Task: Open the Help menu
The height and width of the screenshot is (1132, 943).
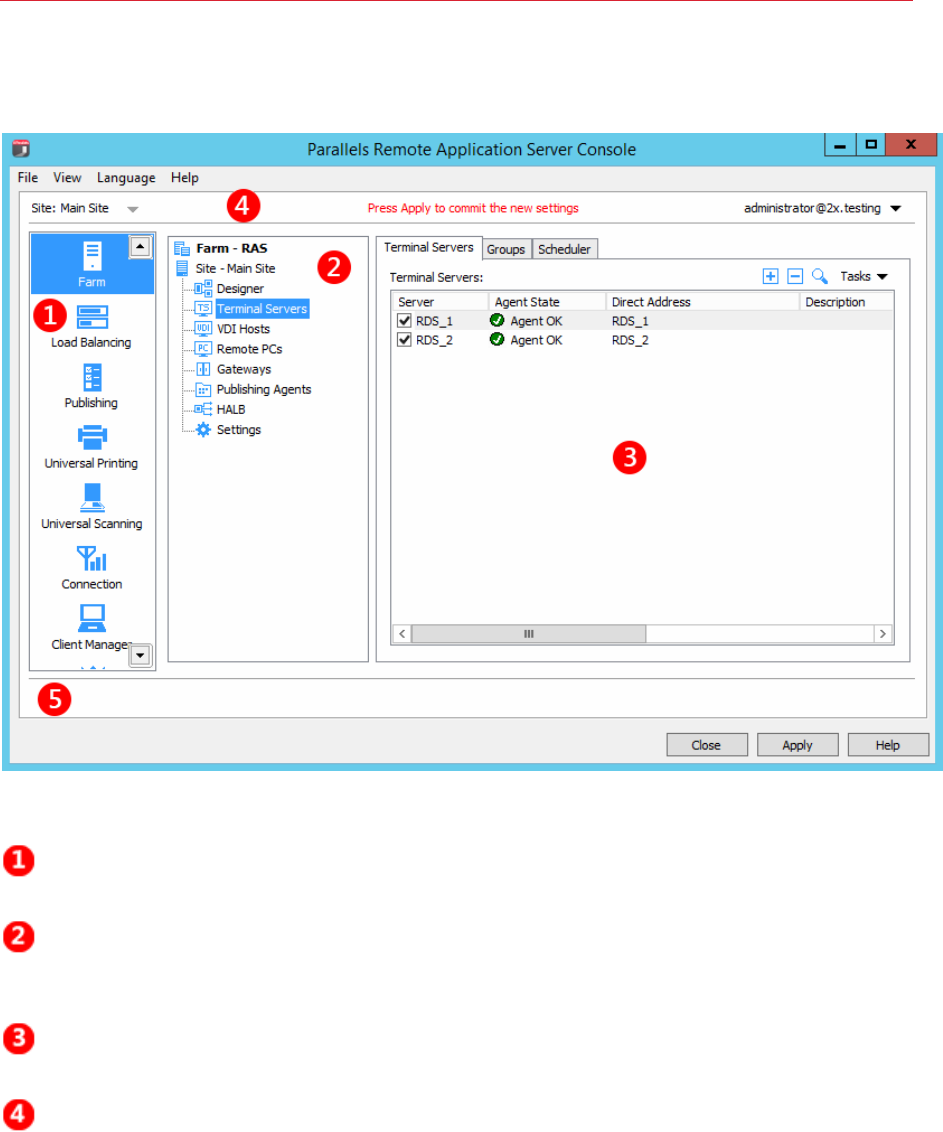Action: coord(185,178)
